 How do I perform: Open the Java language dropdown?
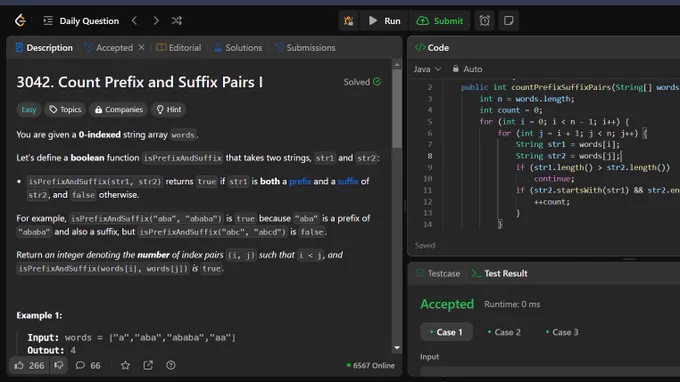click(427, 69)
